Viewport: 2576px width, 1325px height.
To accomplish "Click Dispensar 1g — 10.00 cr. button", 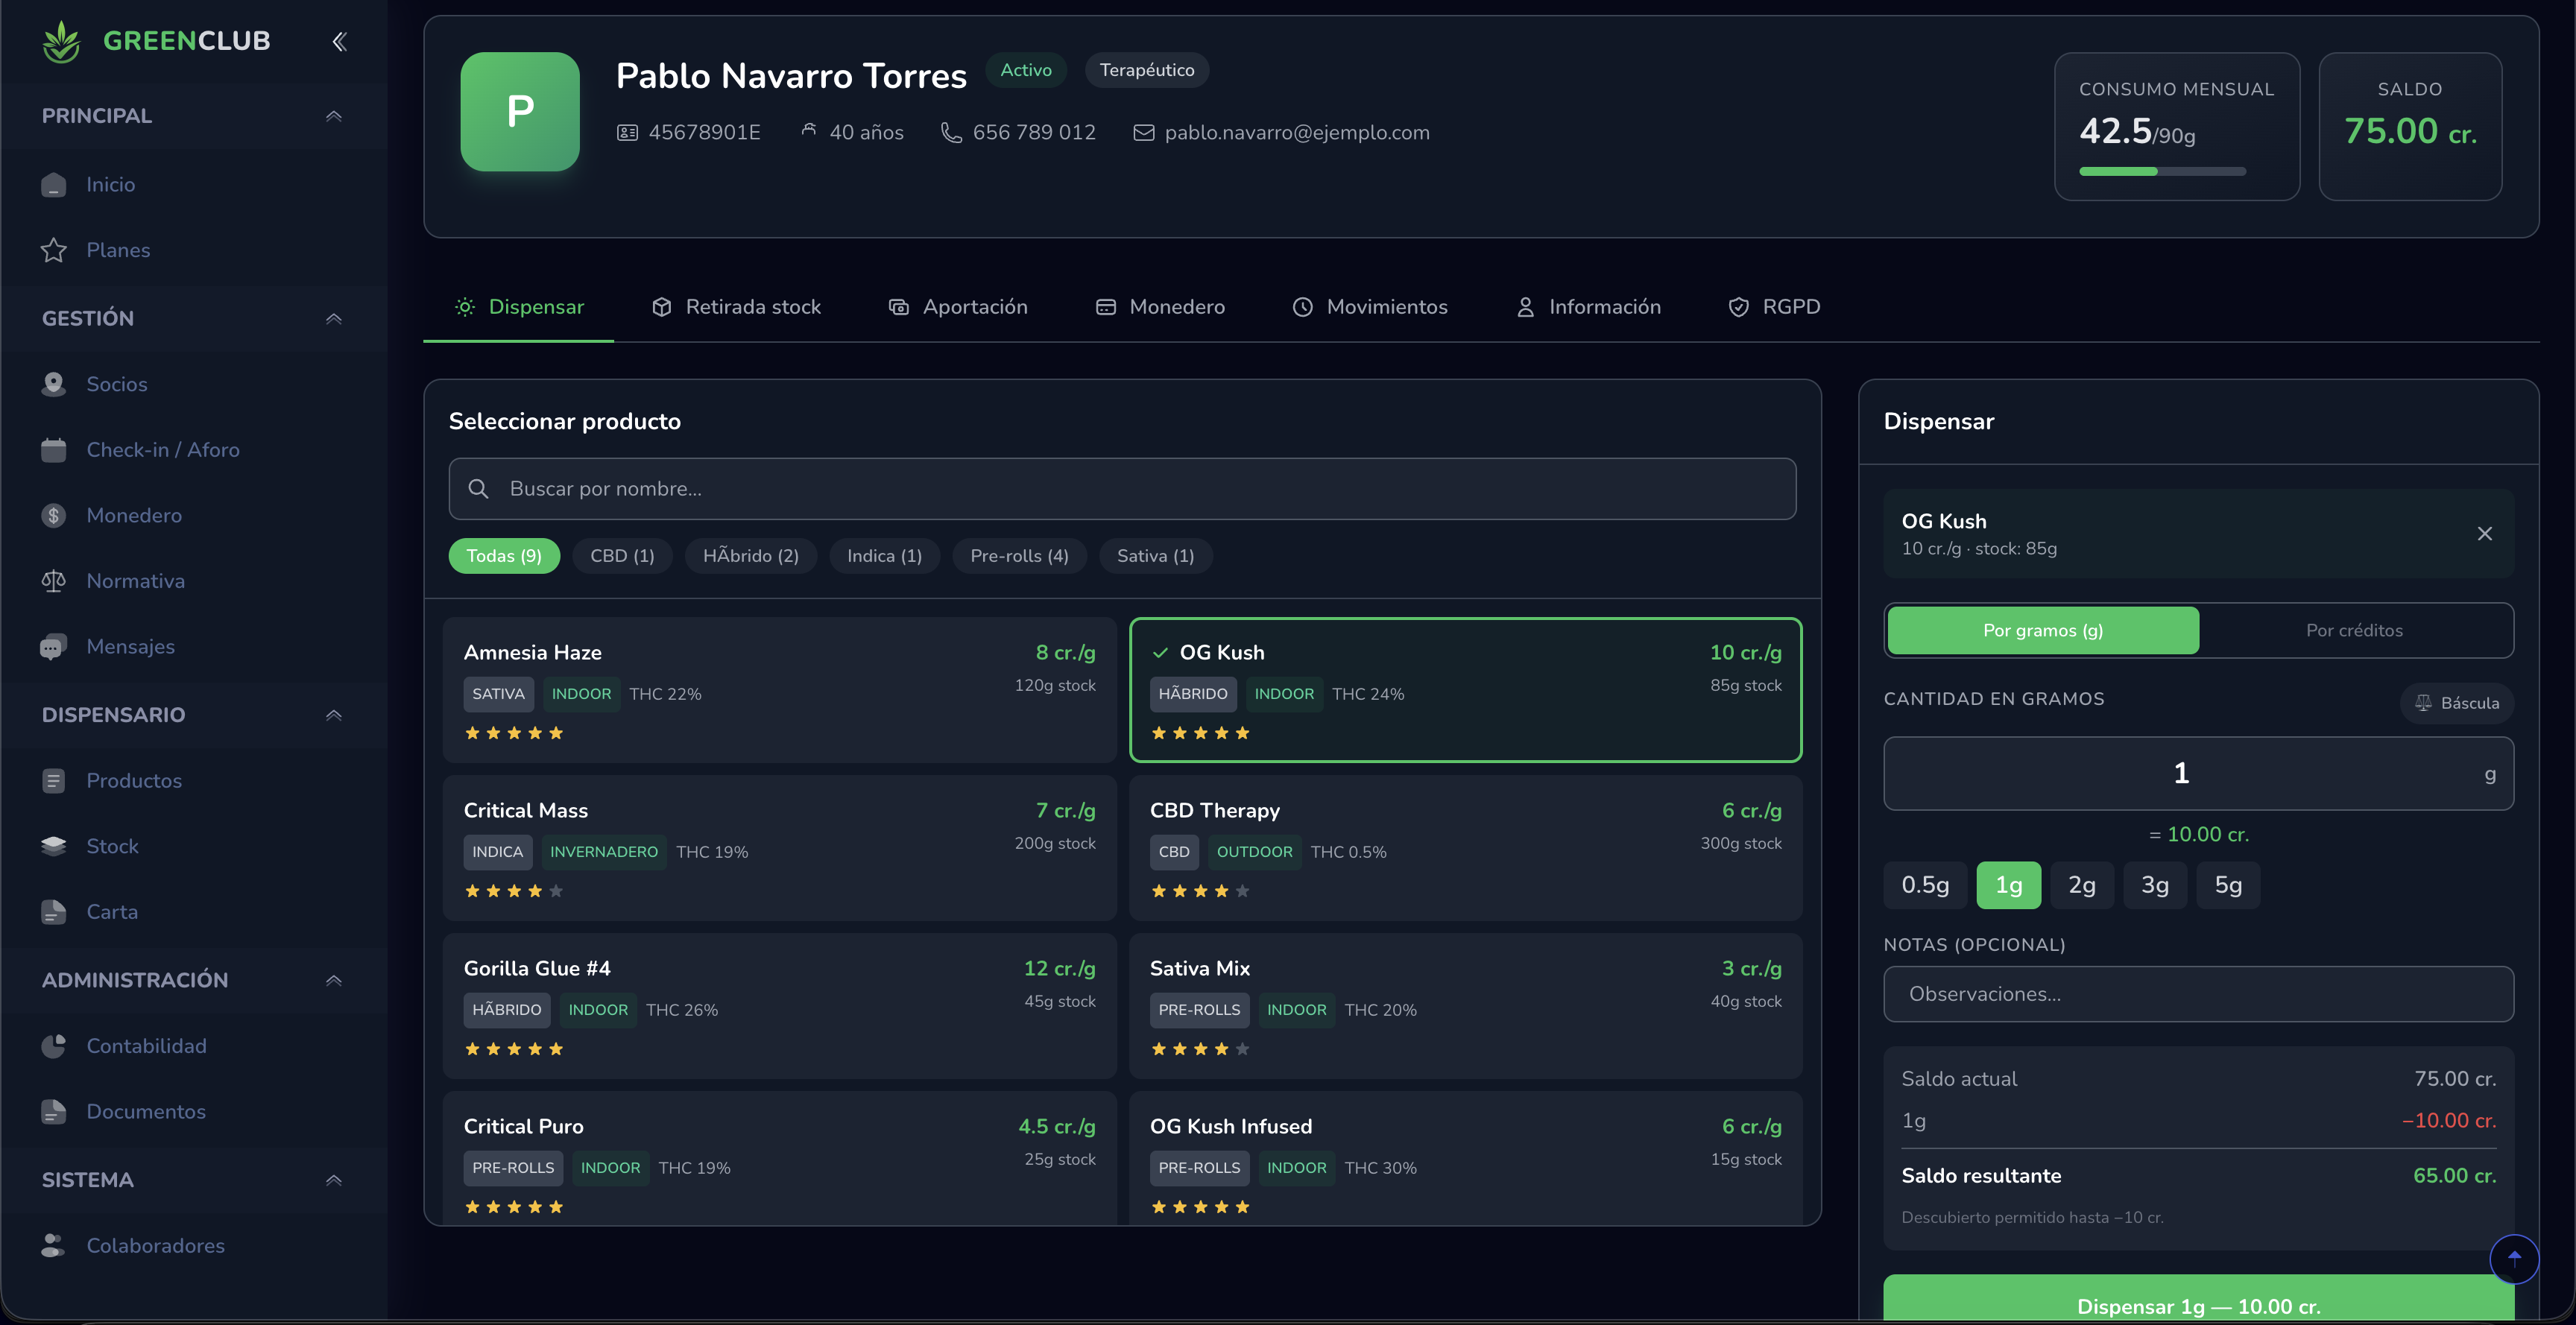I will coord(2197,1305).
